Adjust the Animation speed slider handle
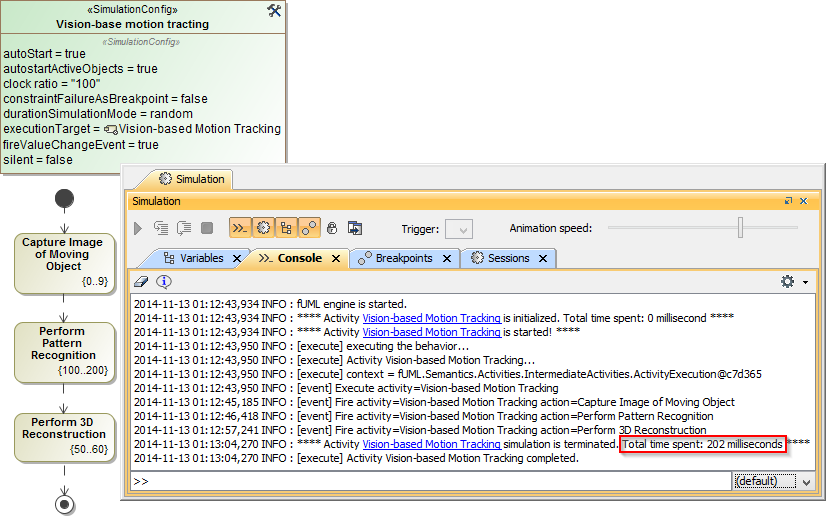The width and height of the screenshot is (828, 520). click(x=740, y=229)
